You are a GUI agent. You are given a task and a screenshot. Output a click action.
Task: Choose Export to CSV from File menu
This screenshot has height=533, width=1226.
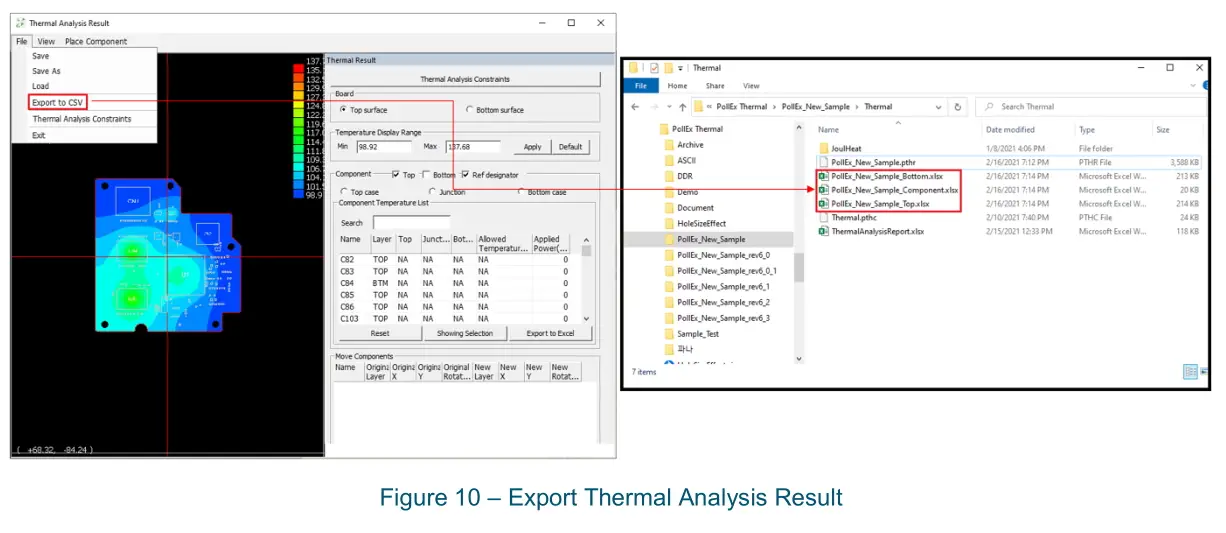click(57, 102)
